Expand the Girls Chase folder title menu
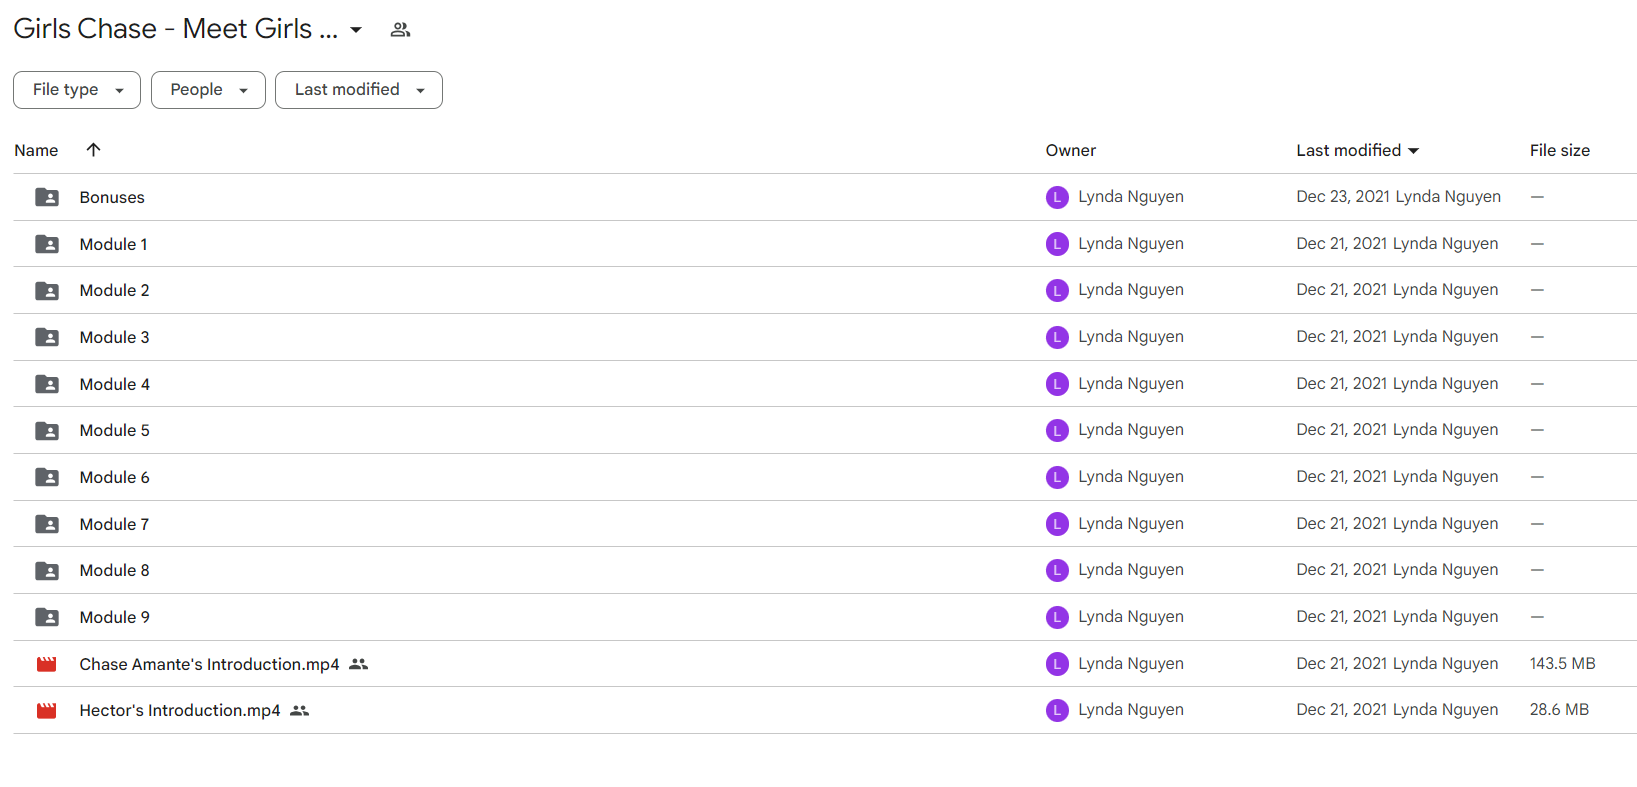This screenshot has height=787, width=1637. 356,30
